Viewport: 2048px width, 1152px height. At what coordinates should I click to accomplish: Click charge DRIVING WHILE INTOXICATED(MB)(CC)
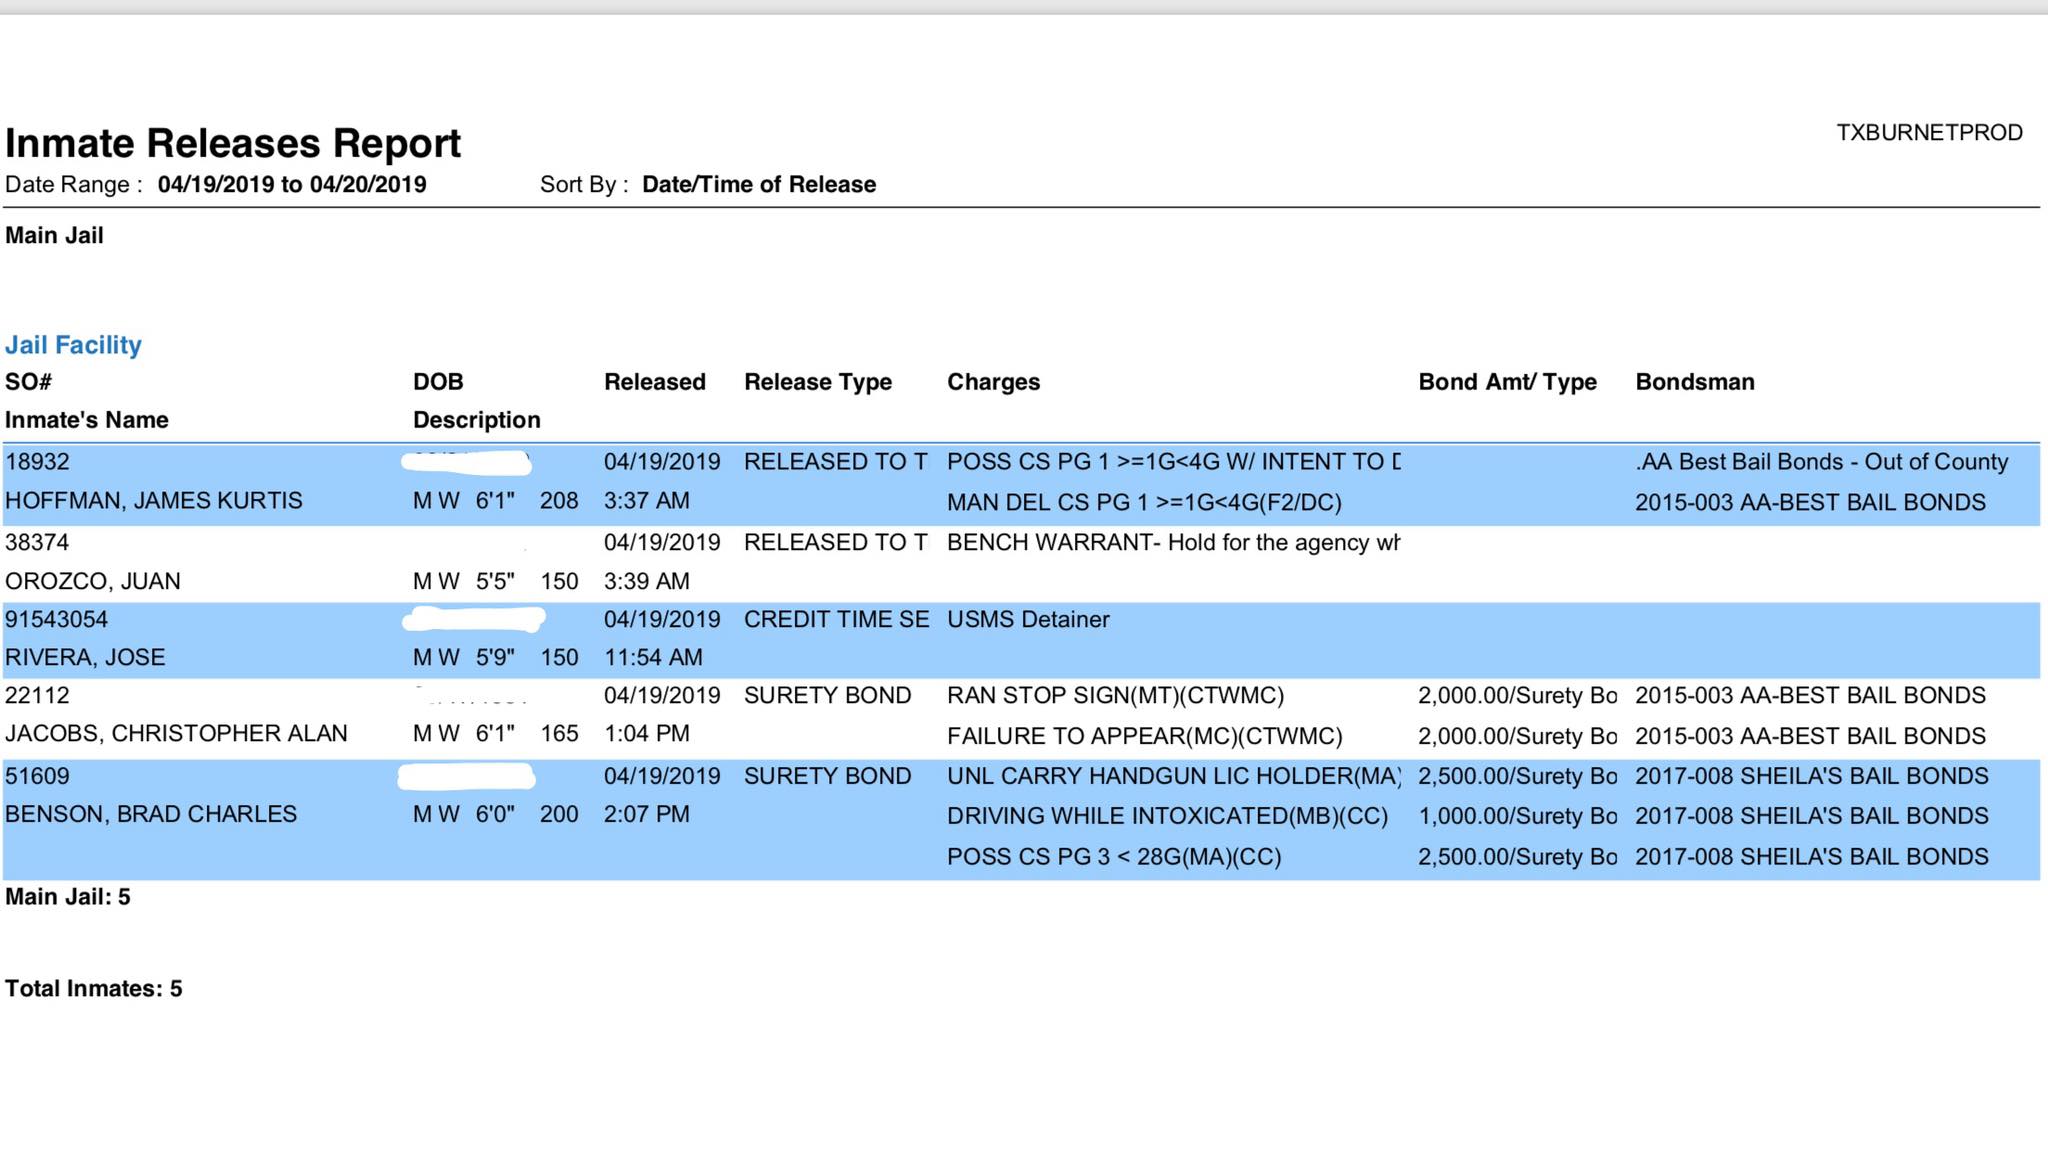(1168, 816)
